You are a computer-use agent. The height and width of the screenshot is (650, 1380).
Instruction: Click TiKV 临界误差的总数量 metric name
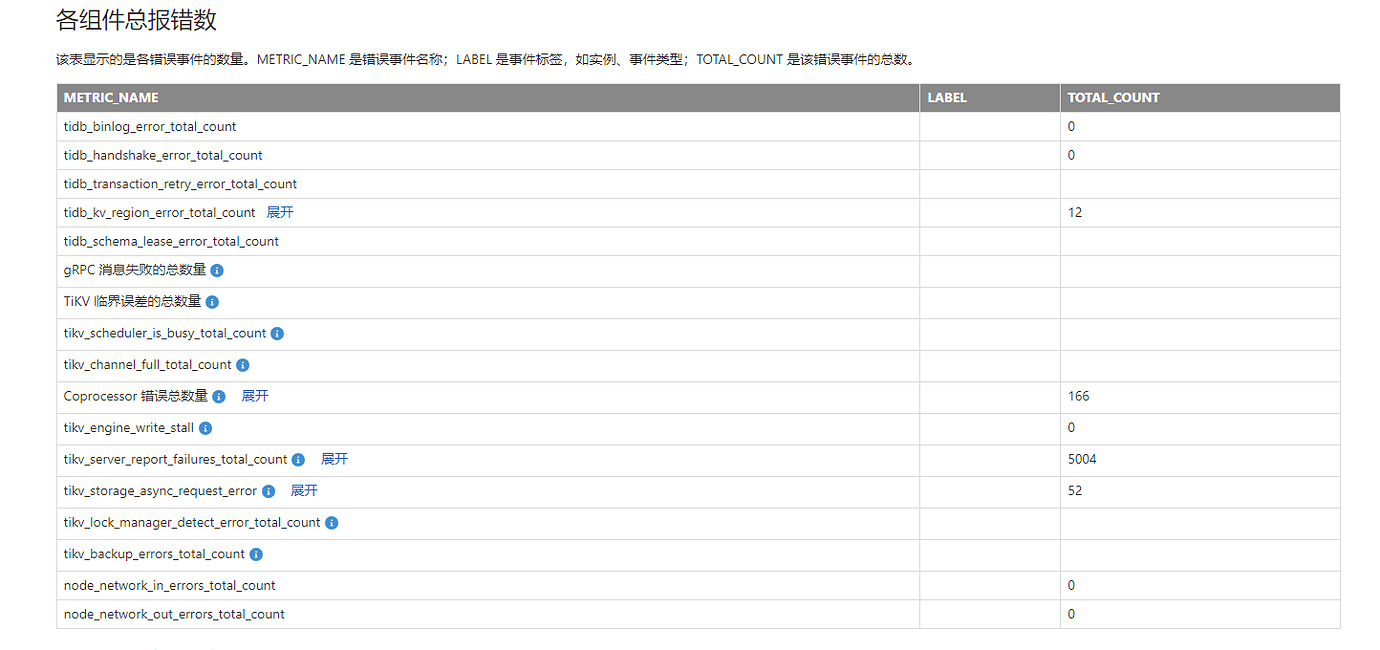pos(132,301)
